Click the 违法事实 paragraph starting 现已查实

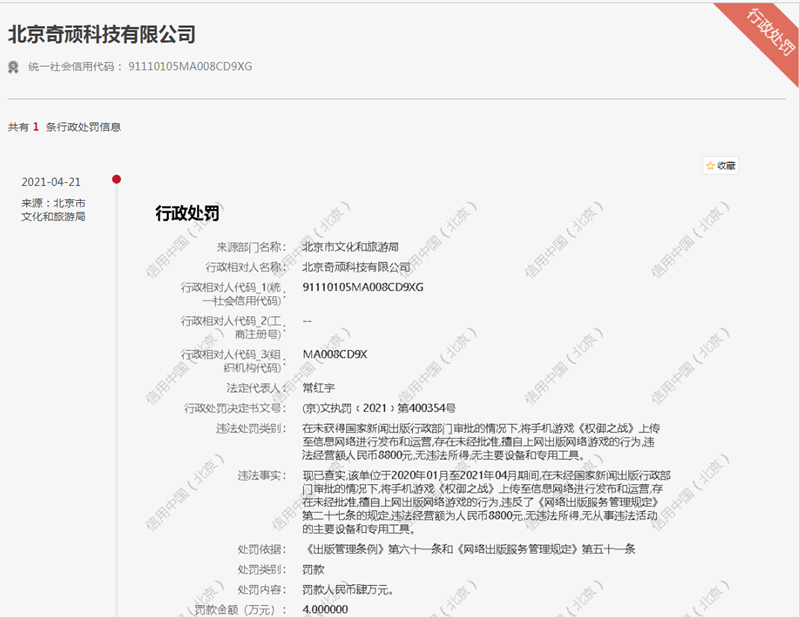point(486,502)
